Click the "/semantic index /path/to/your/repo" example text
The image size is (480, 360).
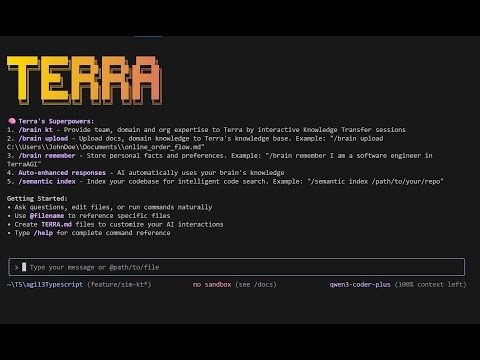tap(375, 181)
